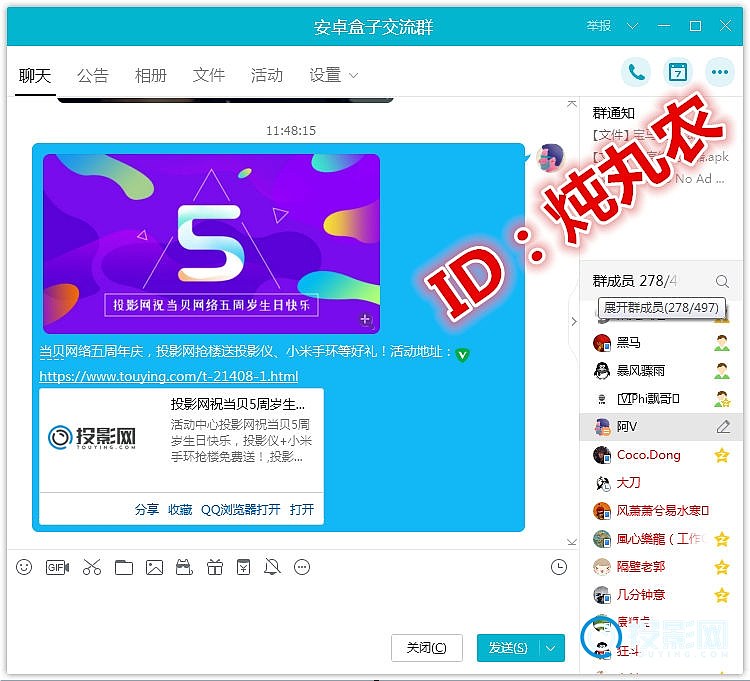Click the zoom icon on banner image
This screenshot has width=750, height=681.
(366, 320)
